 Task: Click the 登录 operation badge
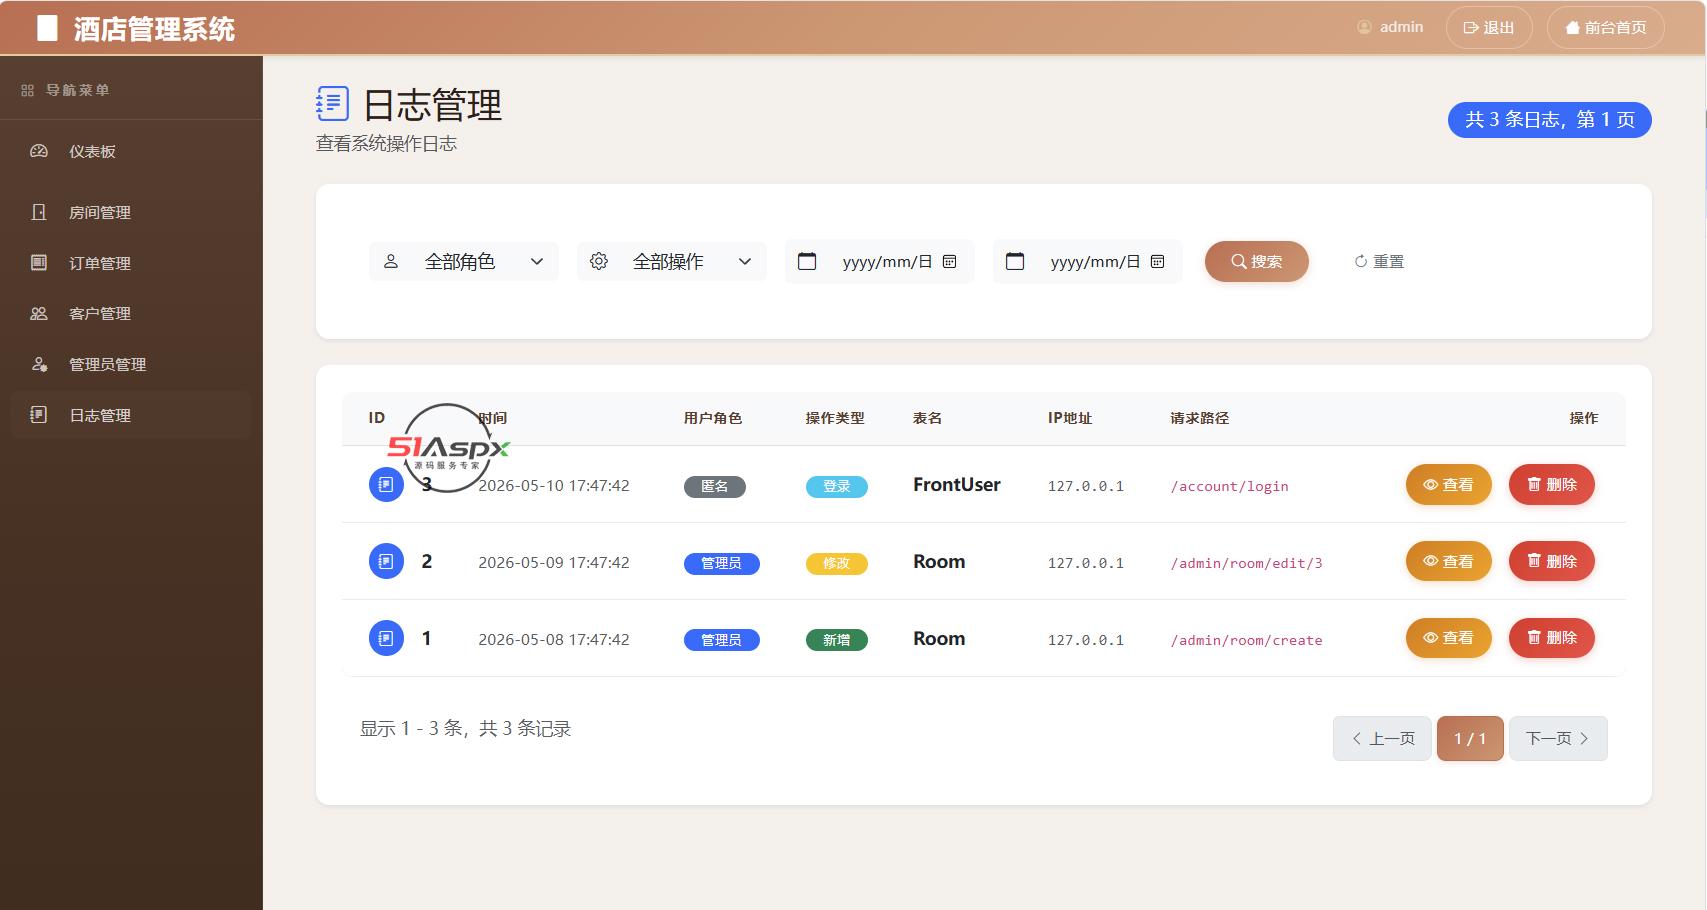click(837, 486)
